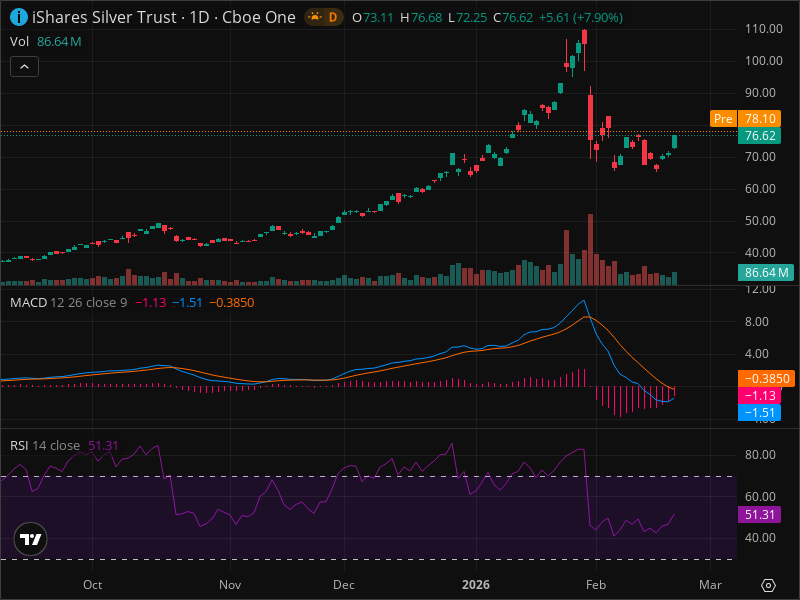Select the RSI 14 close legend
Image resolution: width=800 pixels, height=600 pixels.
tap(45, 445)
